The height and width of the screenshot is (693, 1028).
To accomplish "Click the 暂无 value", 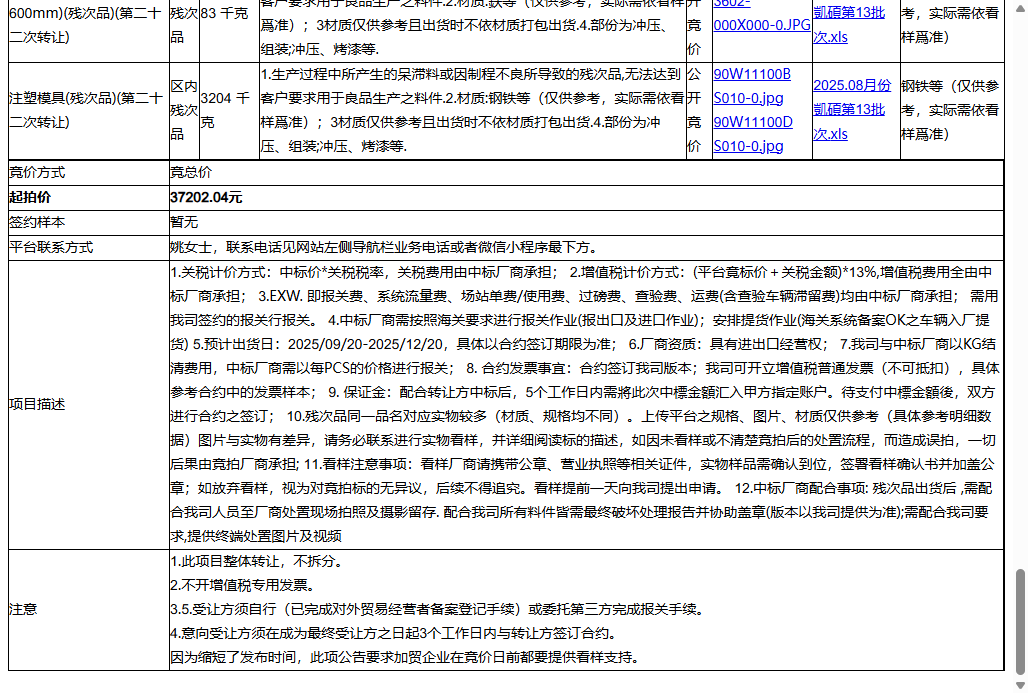I will [184, 222].
